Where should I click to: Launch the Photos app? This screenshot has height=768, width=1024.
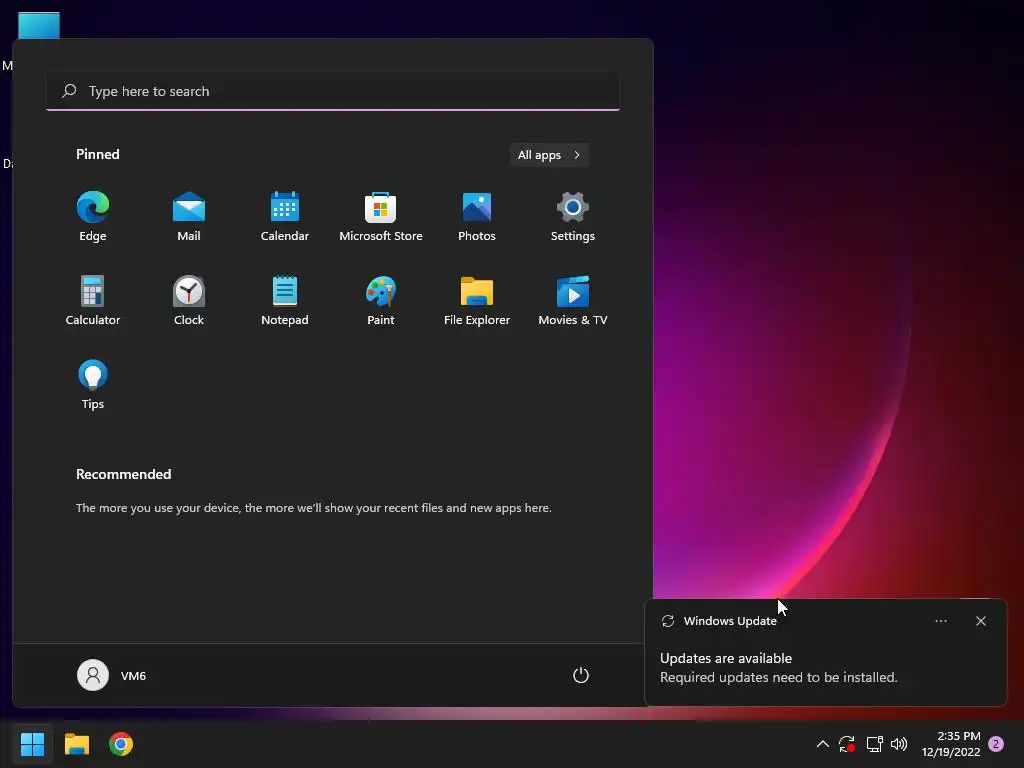477,217
